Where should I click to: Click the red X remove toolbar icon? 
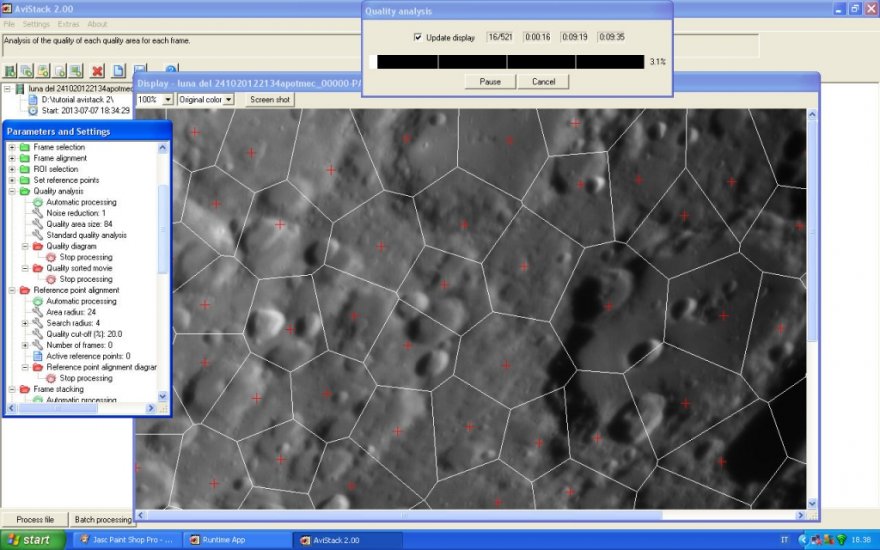pyautogui.click(x=98, y=71)
